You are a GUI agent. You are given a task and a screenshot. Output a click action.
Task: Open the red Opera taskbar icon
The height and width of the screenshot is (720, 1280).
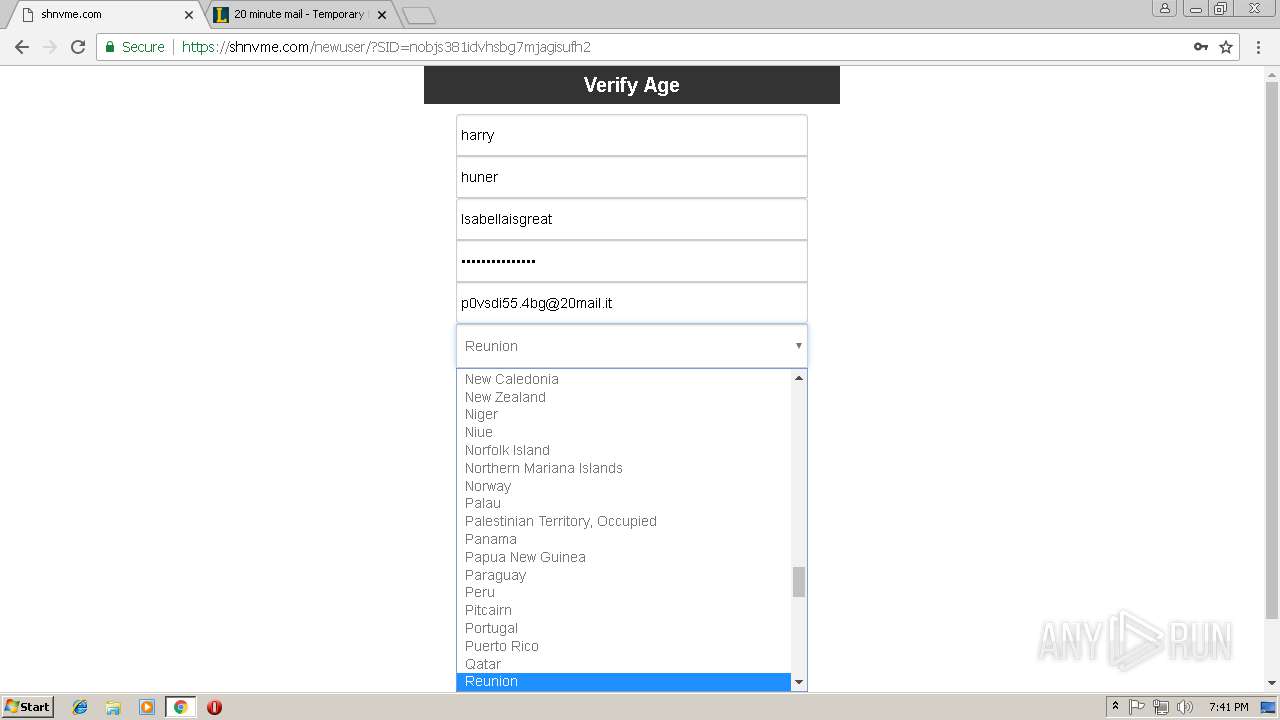coord(214,707)
